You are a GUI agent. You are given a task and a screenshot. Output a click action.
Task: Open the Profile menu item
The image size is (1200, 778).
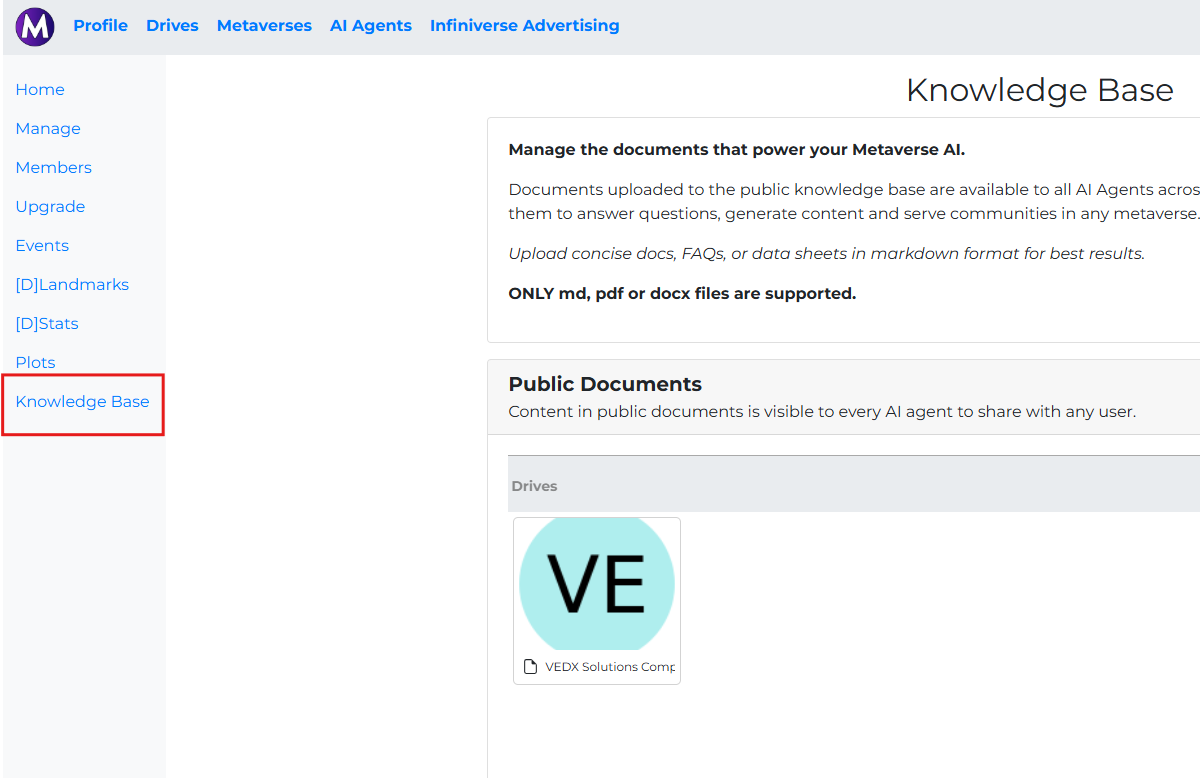click(x=100, y=25)
